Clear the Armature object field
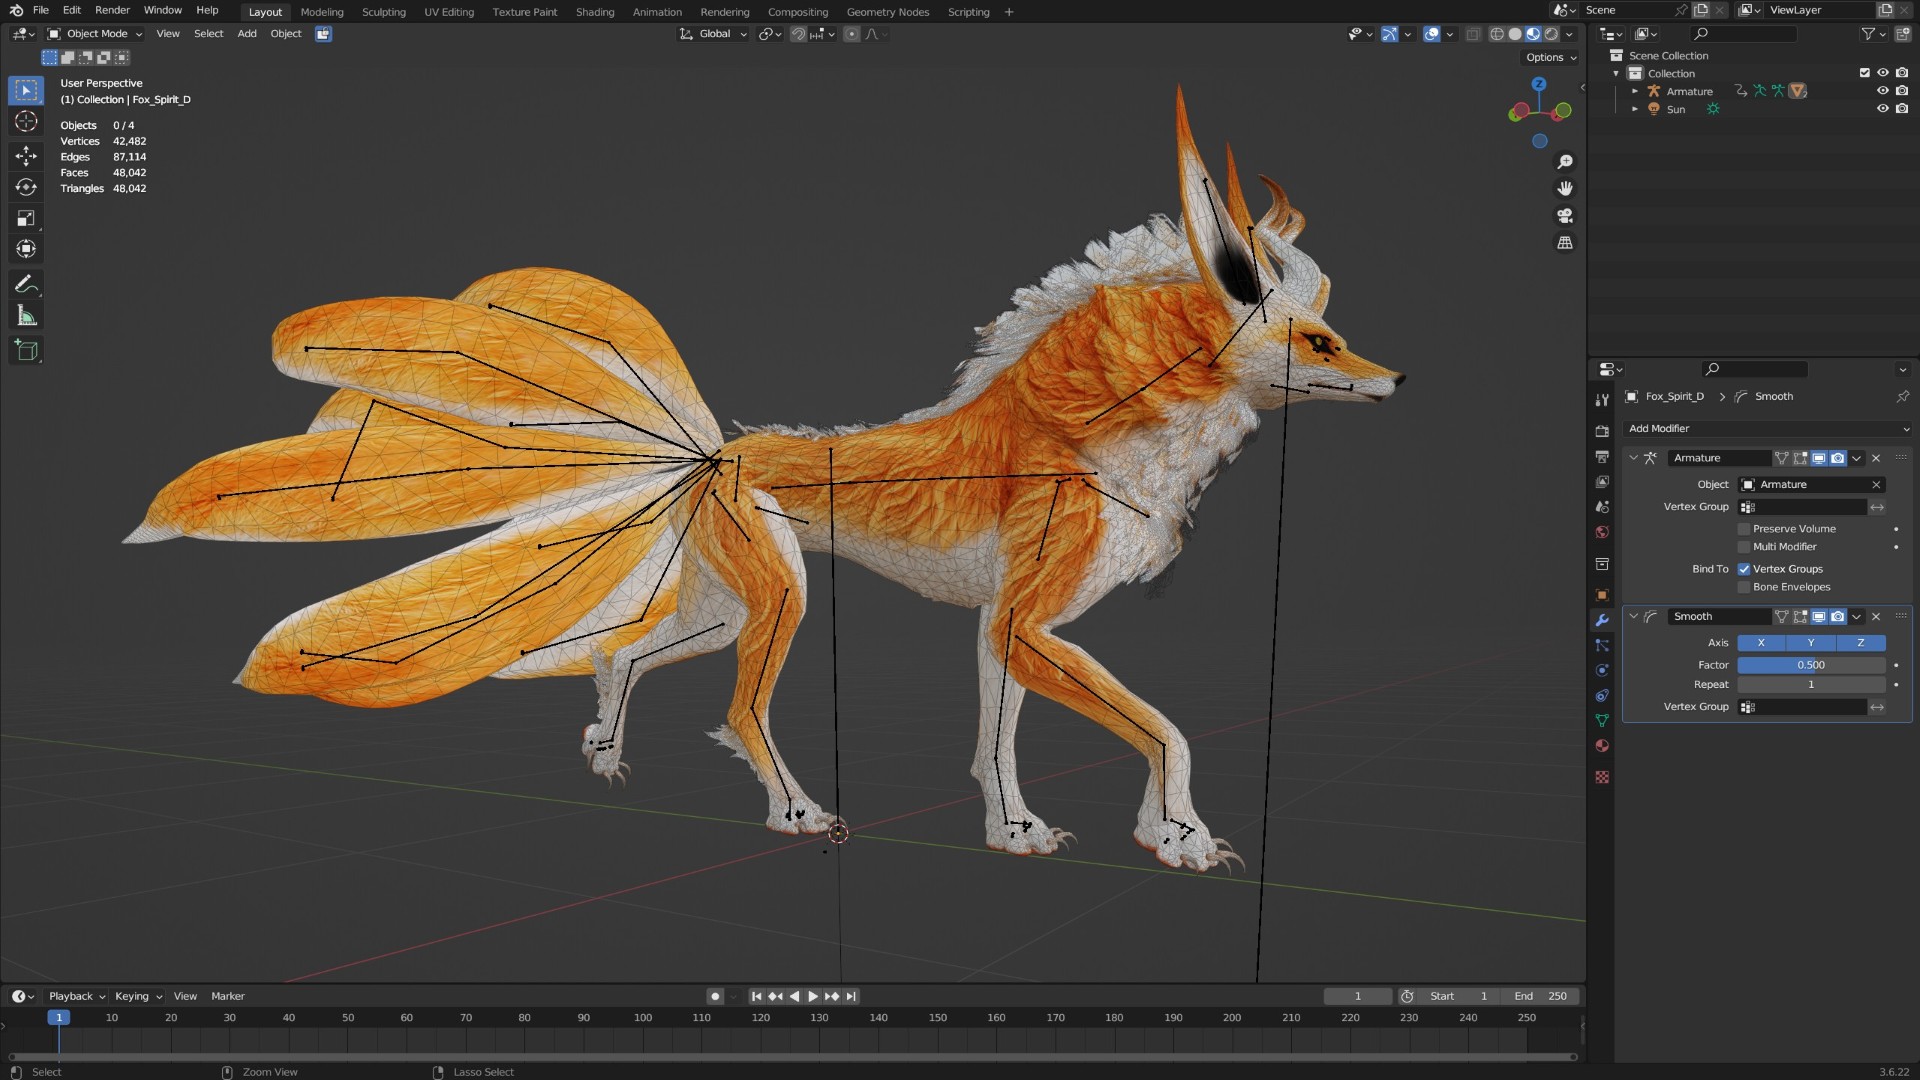Viewport: 1920px width, 1080px height. (x=1876, y=485)
